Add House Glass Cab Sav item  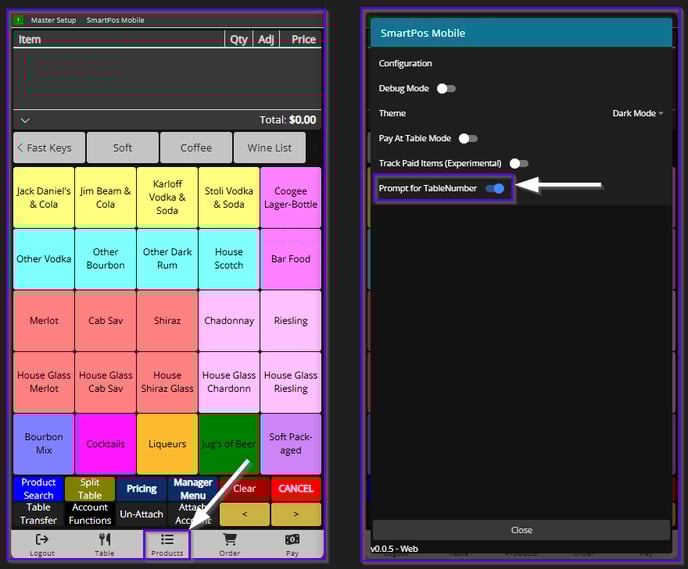coord(105,382)
